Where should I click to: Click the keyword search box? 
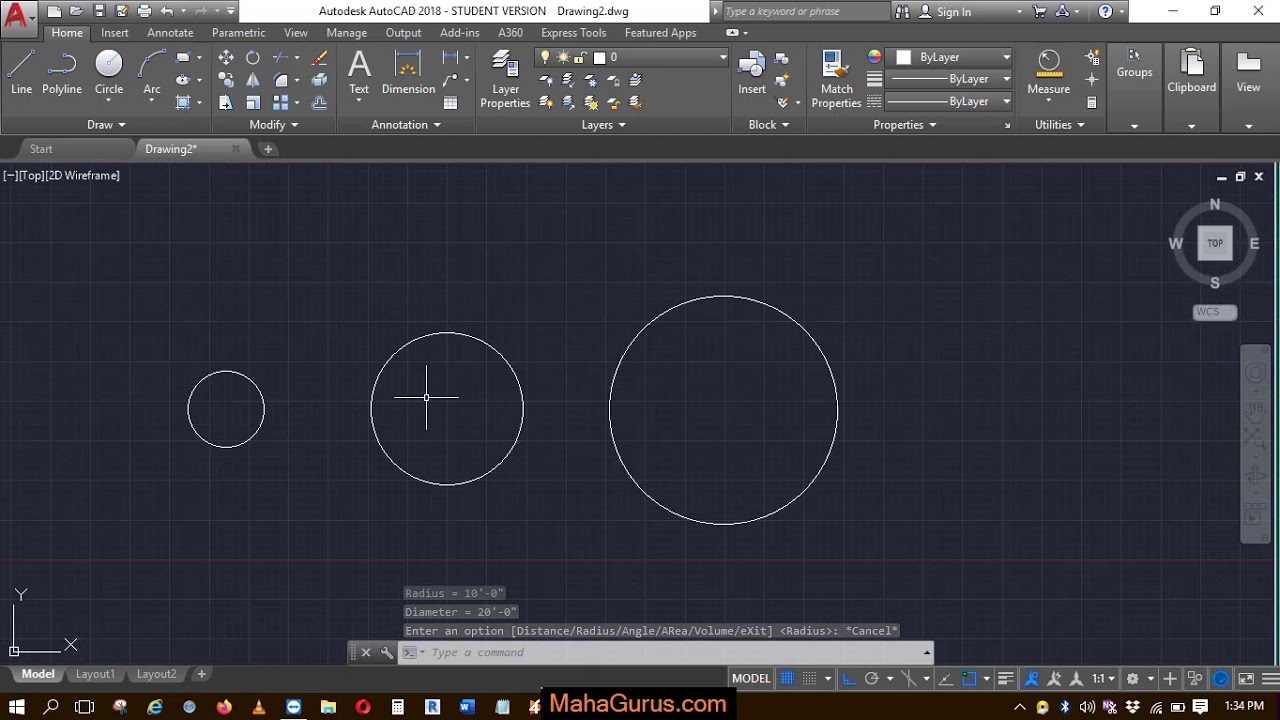pyautogui.click(x=805, y=12)
